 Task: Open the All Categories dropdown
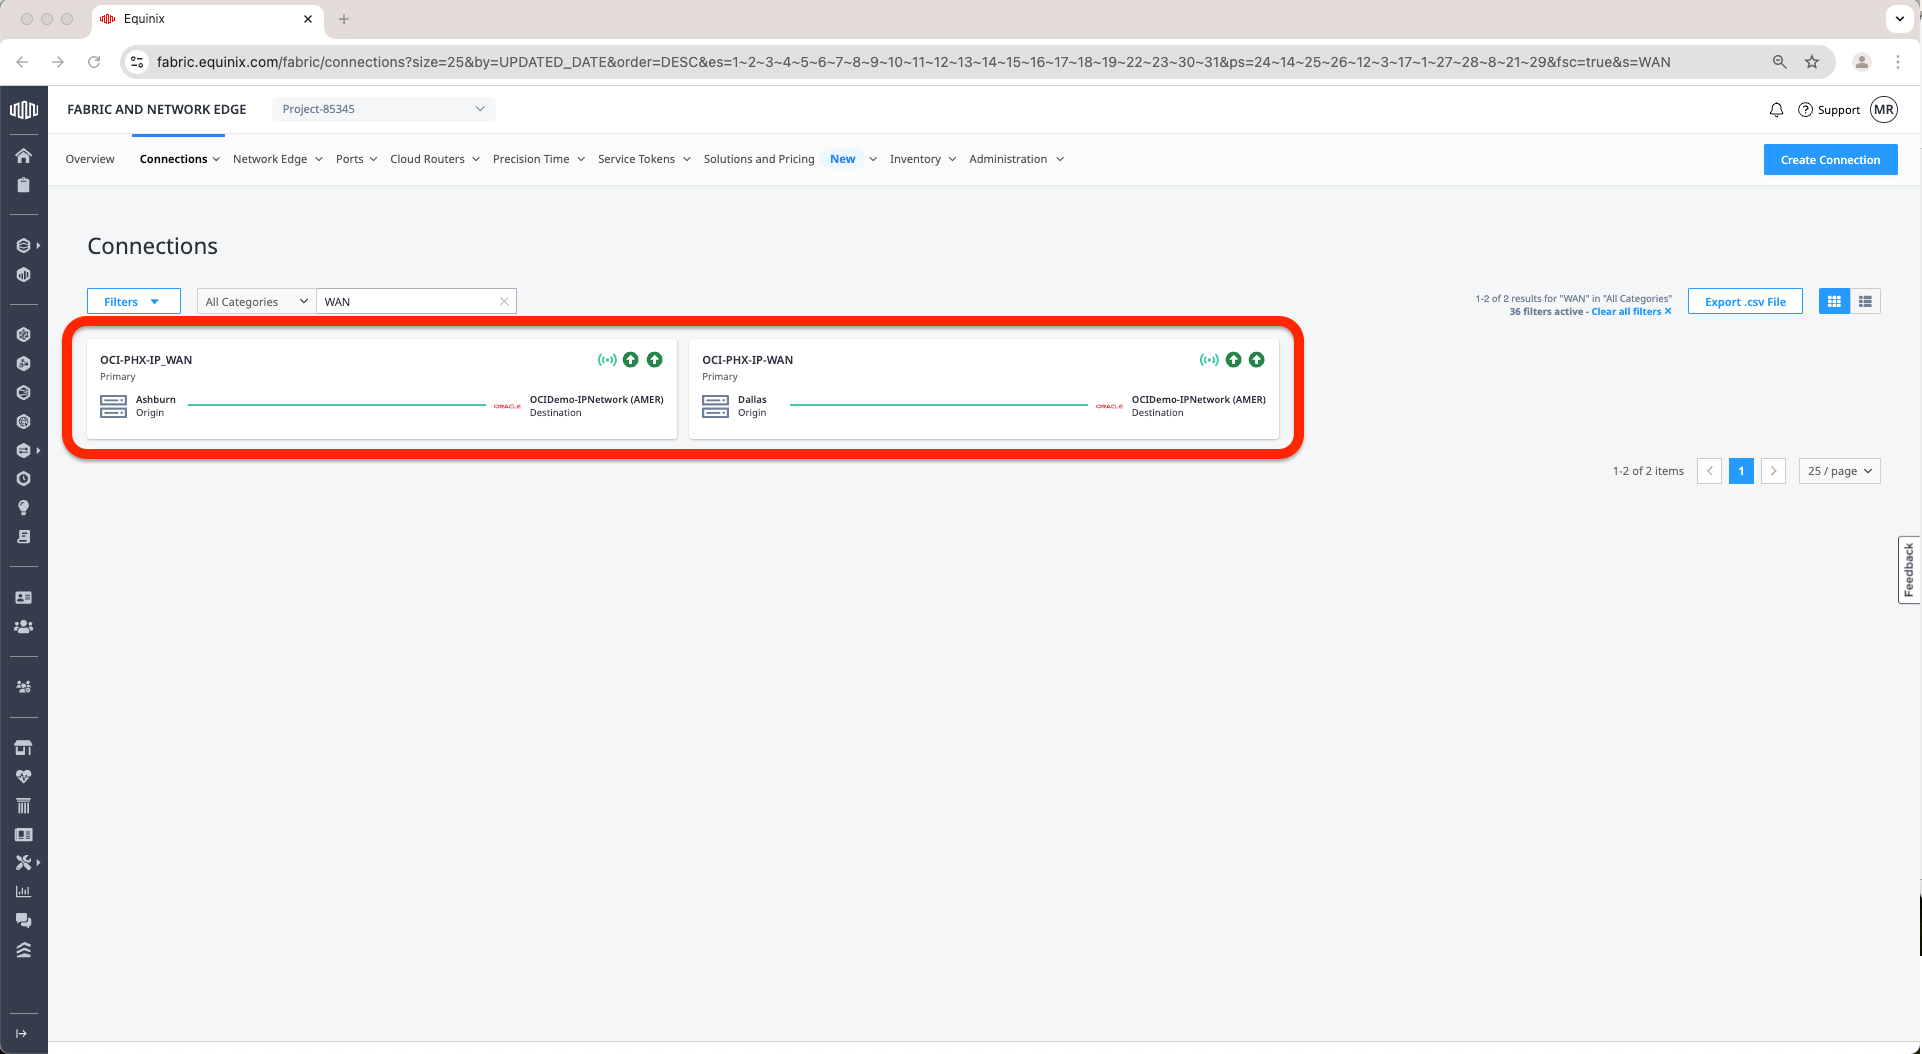pyautogui.click(x=256, y=302)
